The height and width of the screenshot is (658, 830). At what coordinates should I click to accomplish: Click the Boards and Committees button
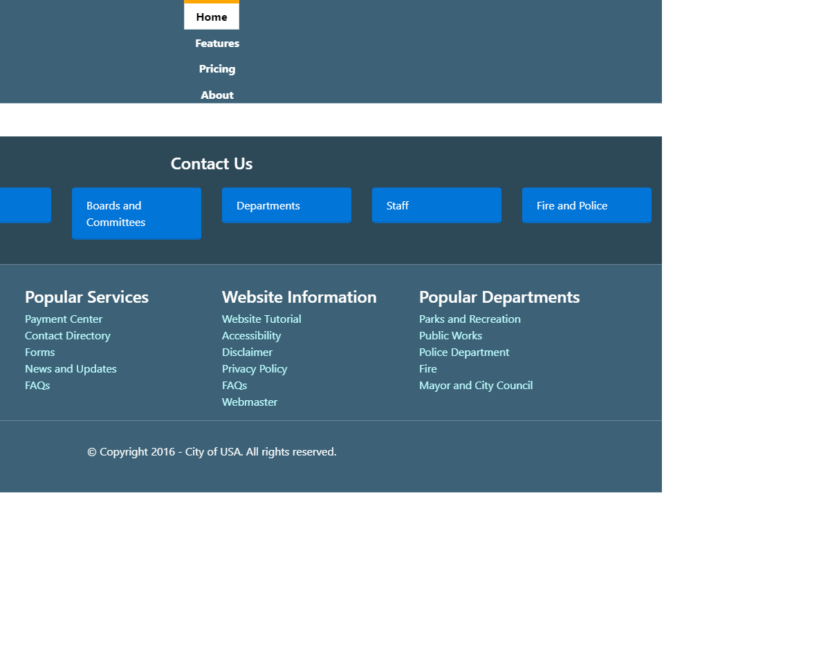[136, 214]
